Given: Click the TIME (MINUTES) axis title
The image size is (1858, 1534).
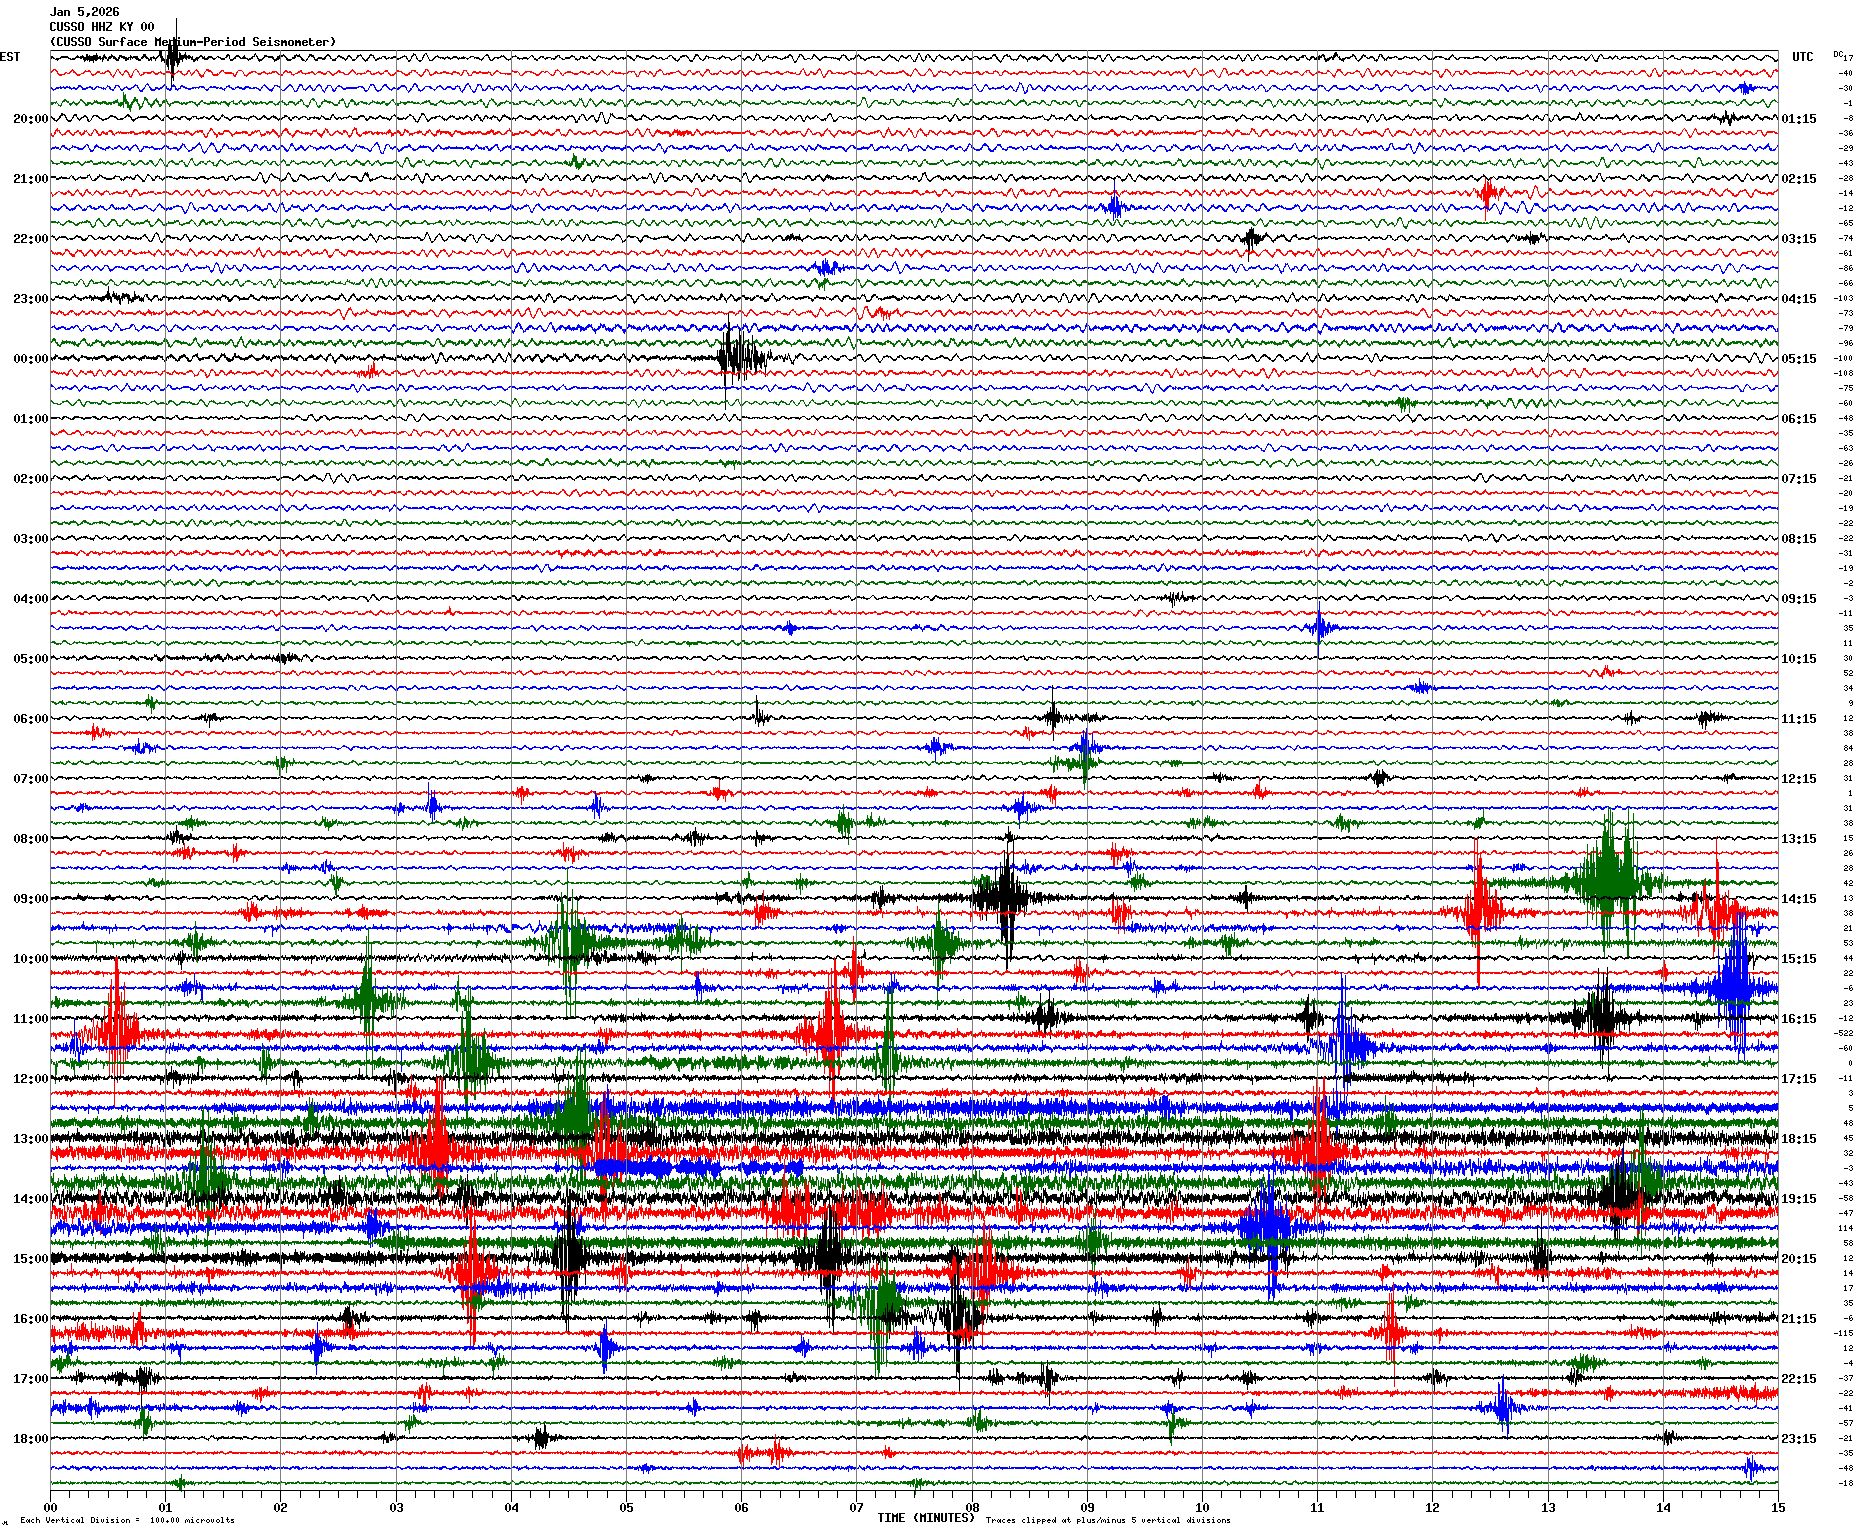Looking at the screenshot, I should click(925, 1518).
